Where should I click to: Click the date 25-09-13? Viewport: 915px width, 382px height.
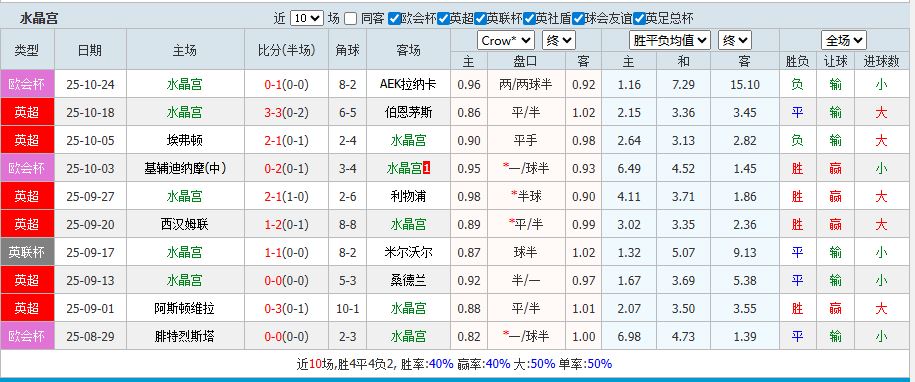[90, 281]
